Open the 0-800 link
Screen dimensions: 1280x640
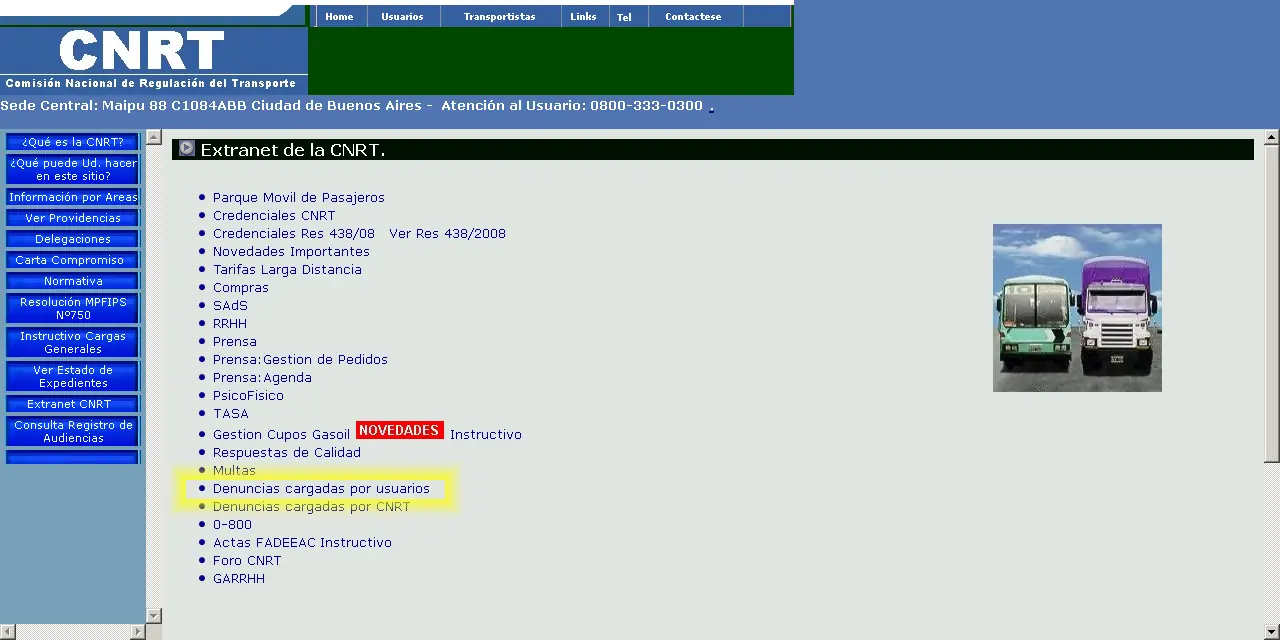(x=232, y=525)
